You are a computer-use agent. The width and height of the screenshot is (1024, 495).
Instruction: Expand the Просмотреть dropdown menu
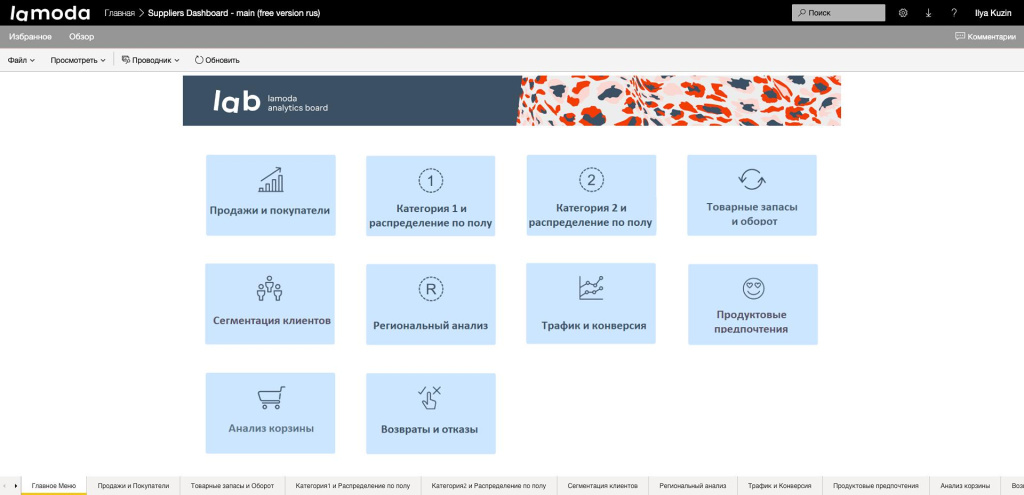pyautogui.click(x=78, y=60)
